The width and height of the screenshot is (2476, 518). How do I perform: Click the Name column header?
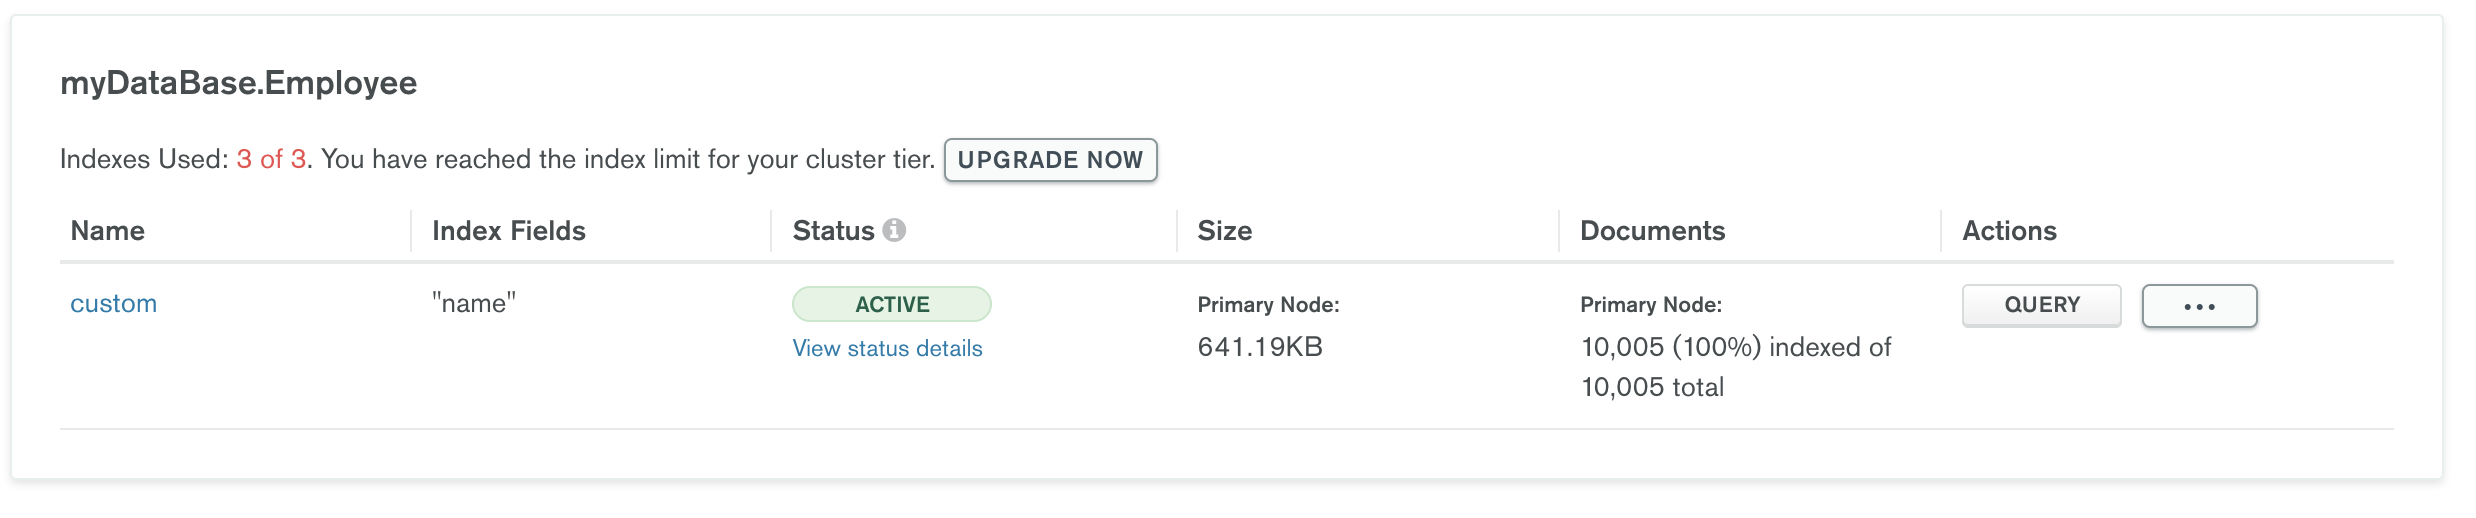click(108, 231)
